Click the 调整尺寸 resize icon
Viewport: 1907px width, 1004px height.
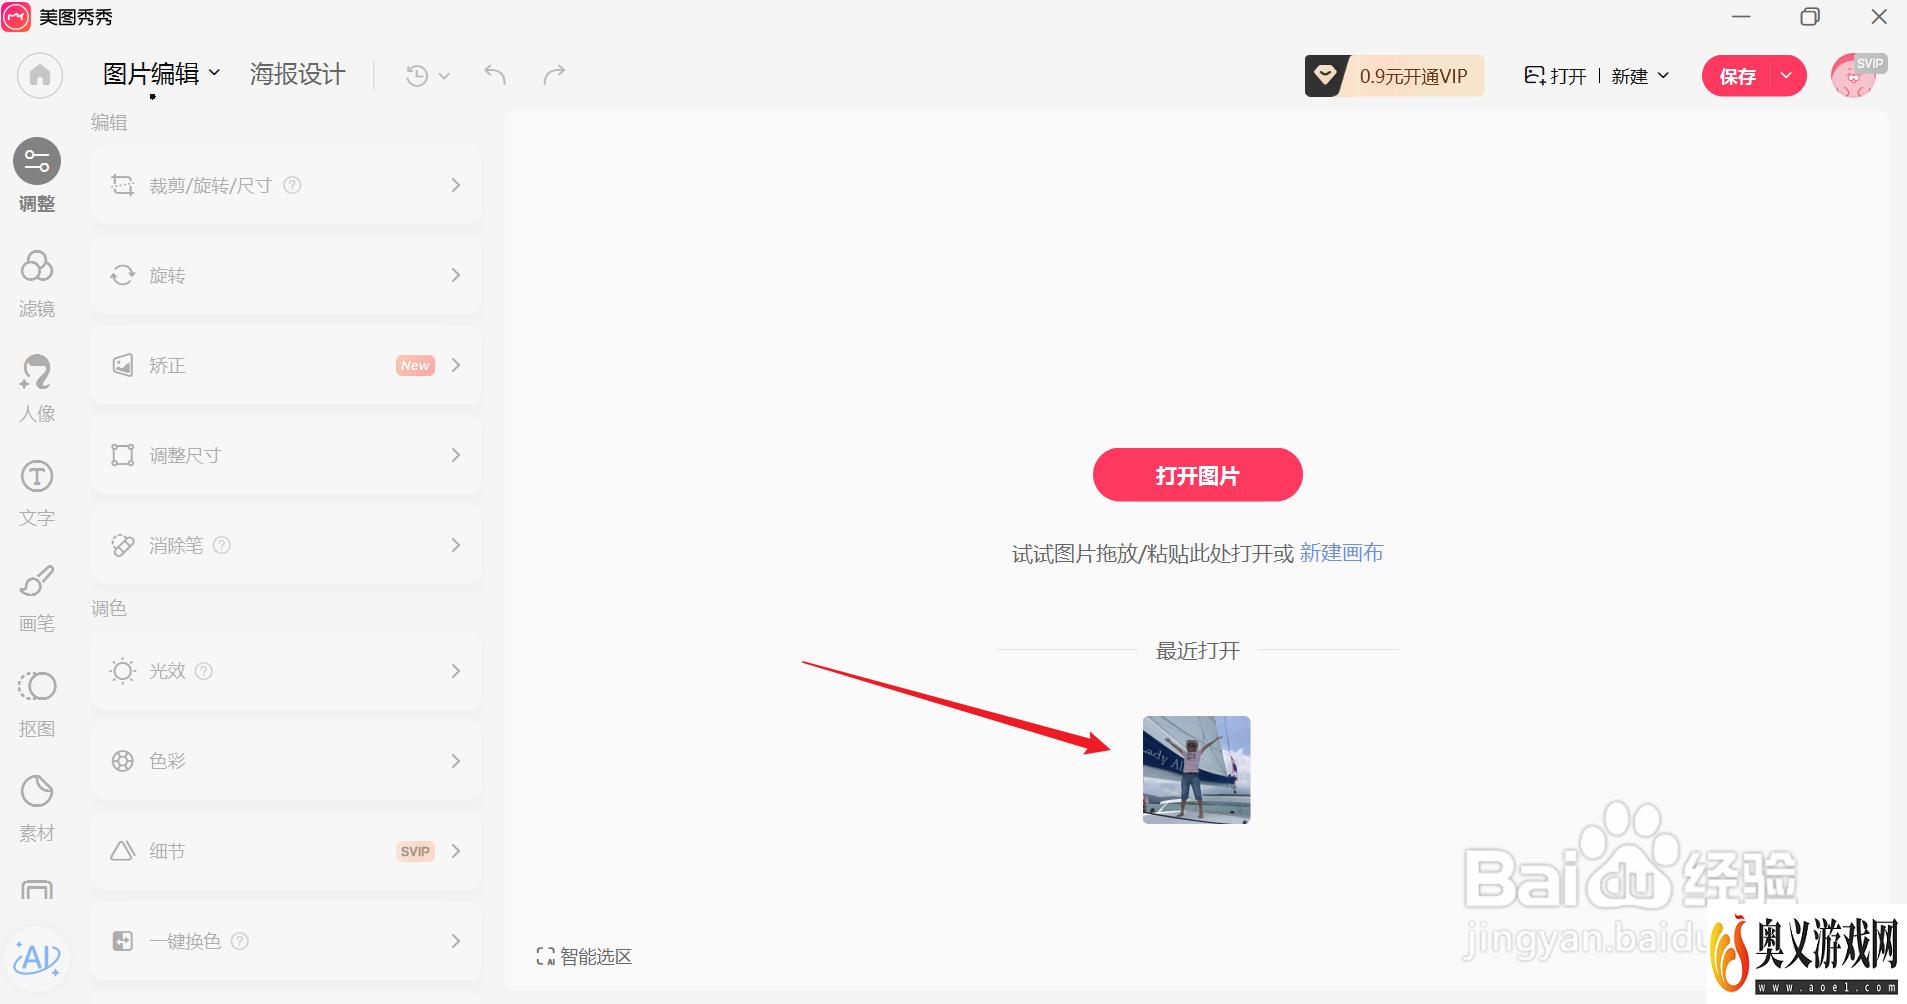pos(122,455)
